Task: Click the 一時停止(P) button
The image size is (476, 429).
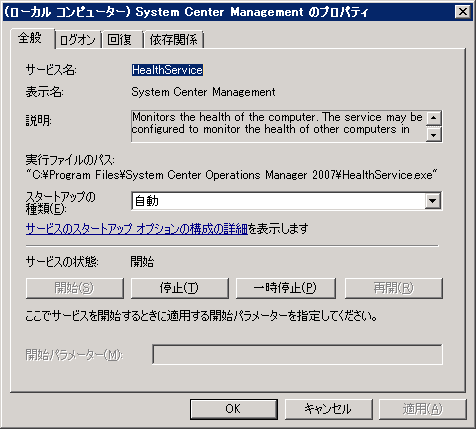Action: coord(286,288)
